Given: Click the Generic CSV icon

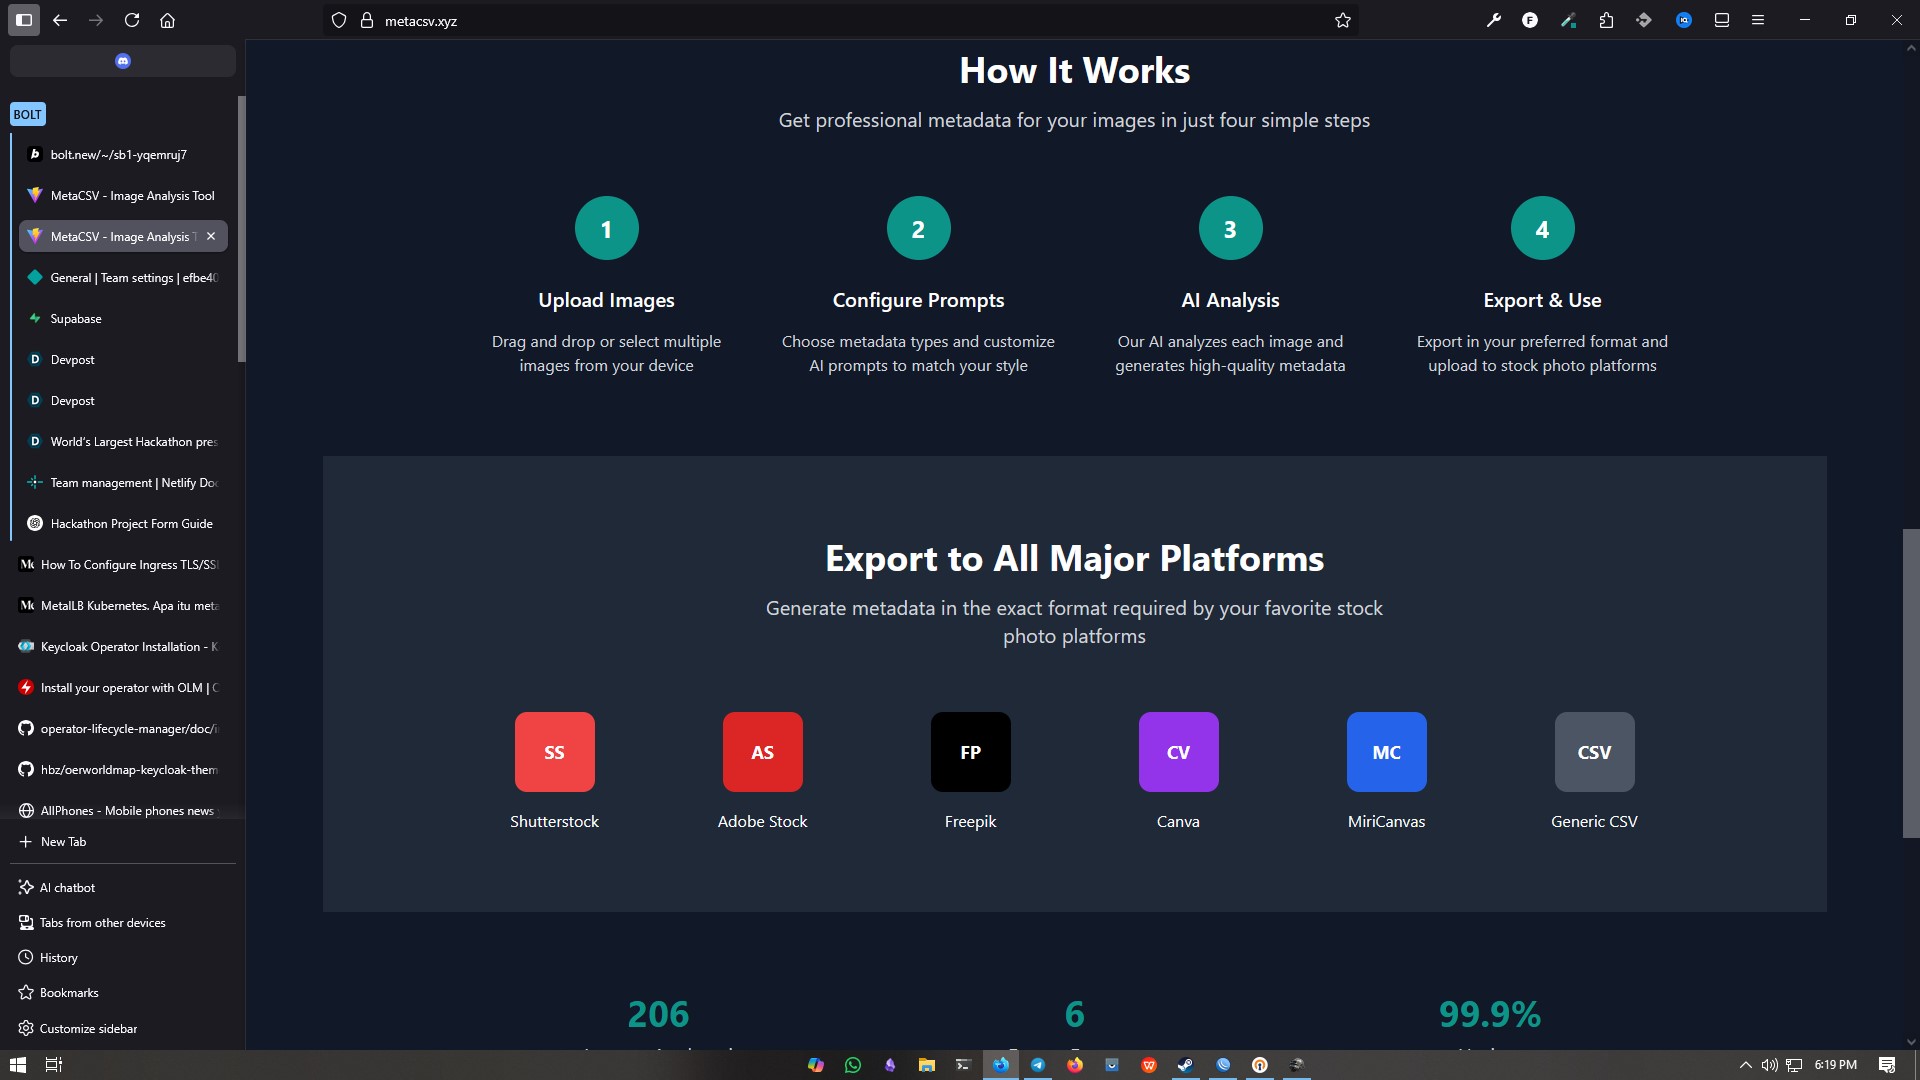Looking at the screenshot, I should tap(1594, 752).
